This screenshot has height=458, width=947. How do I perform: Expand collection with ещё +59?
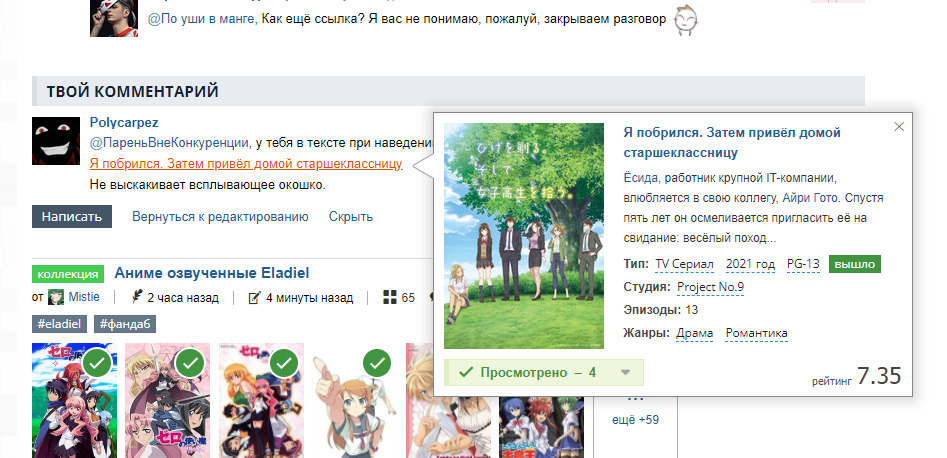coord(634,418)
